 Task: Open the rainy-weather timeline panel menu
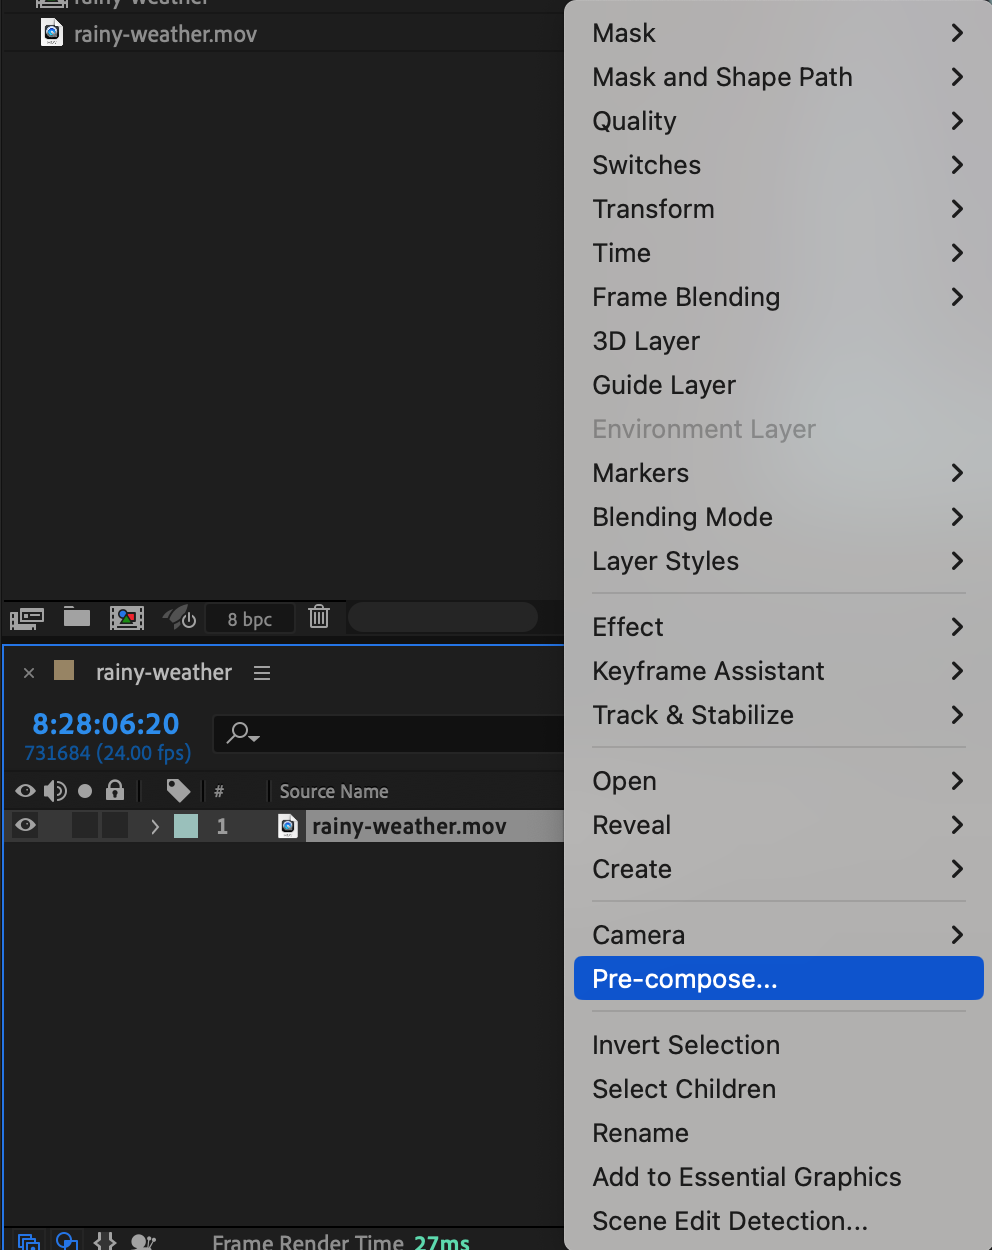point(262,673)
